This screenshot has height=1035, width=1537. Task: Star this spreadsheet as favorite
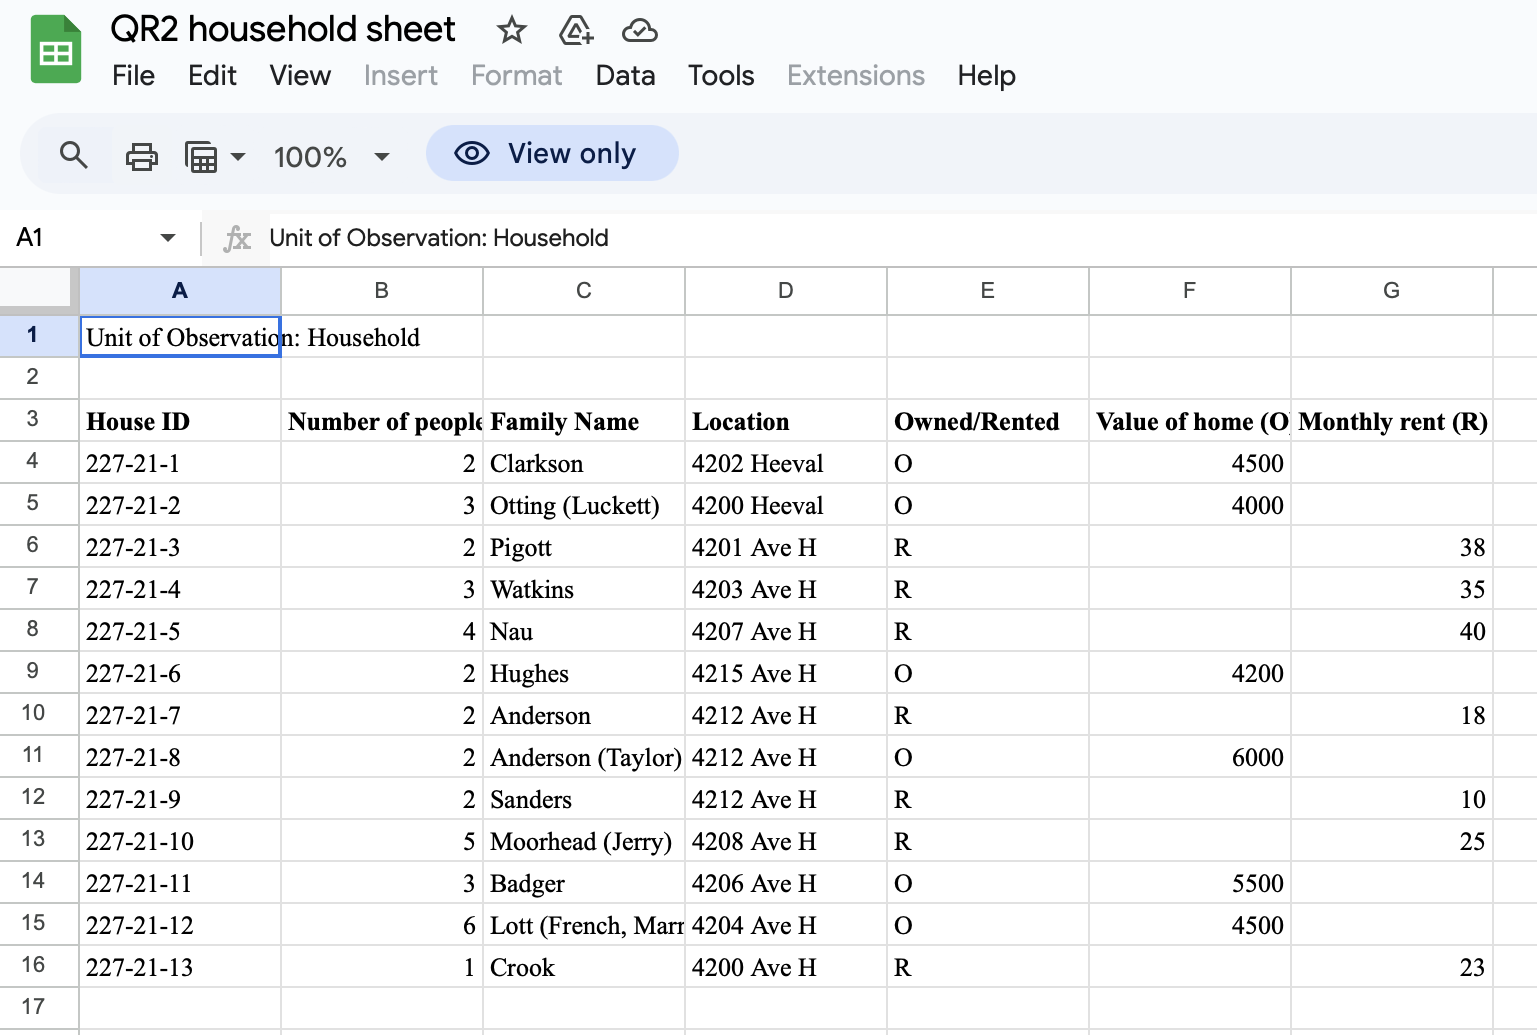(511, 31)
